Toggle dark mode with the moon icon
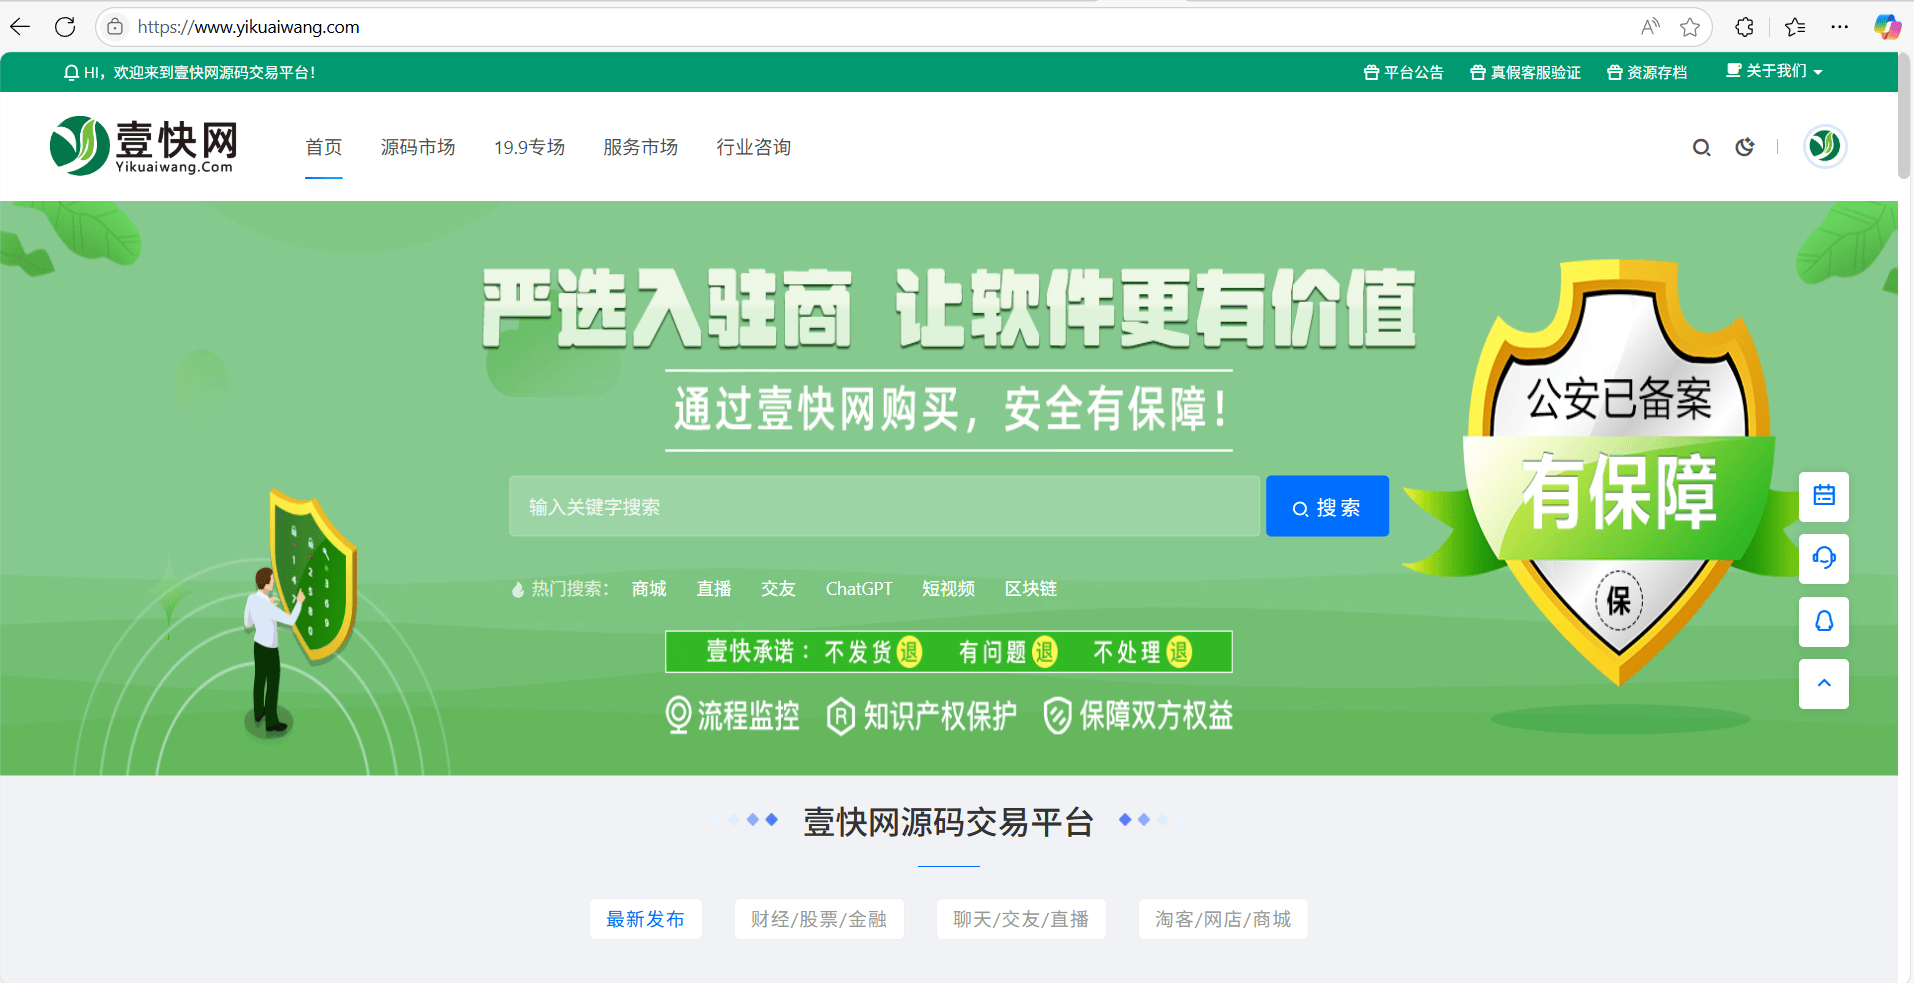The height and width of the screenshot is (983, 1914). [1745, 147]
